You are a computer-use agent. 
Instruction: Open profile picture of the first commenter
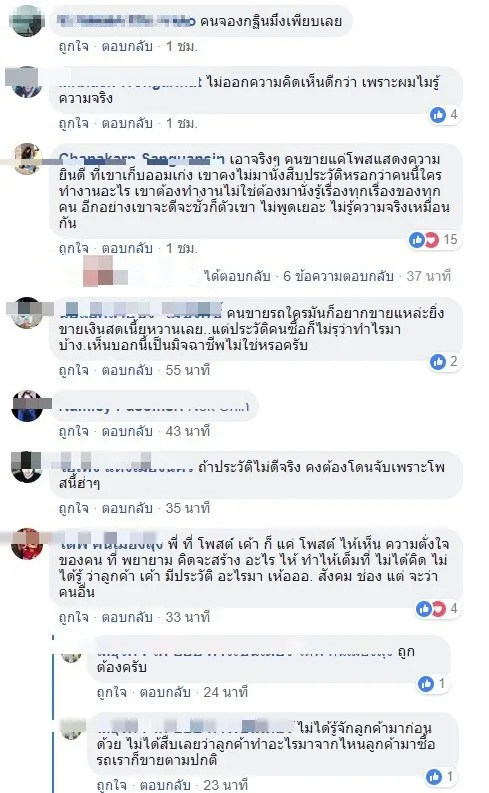[26, 21]
